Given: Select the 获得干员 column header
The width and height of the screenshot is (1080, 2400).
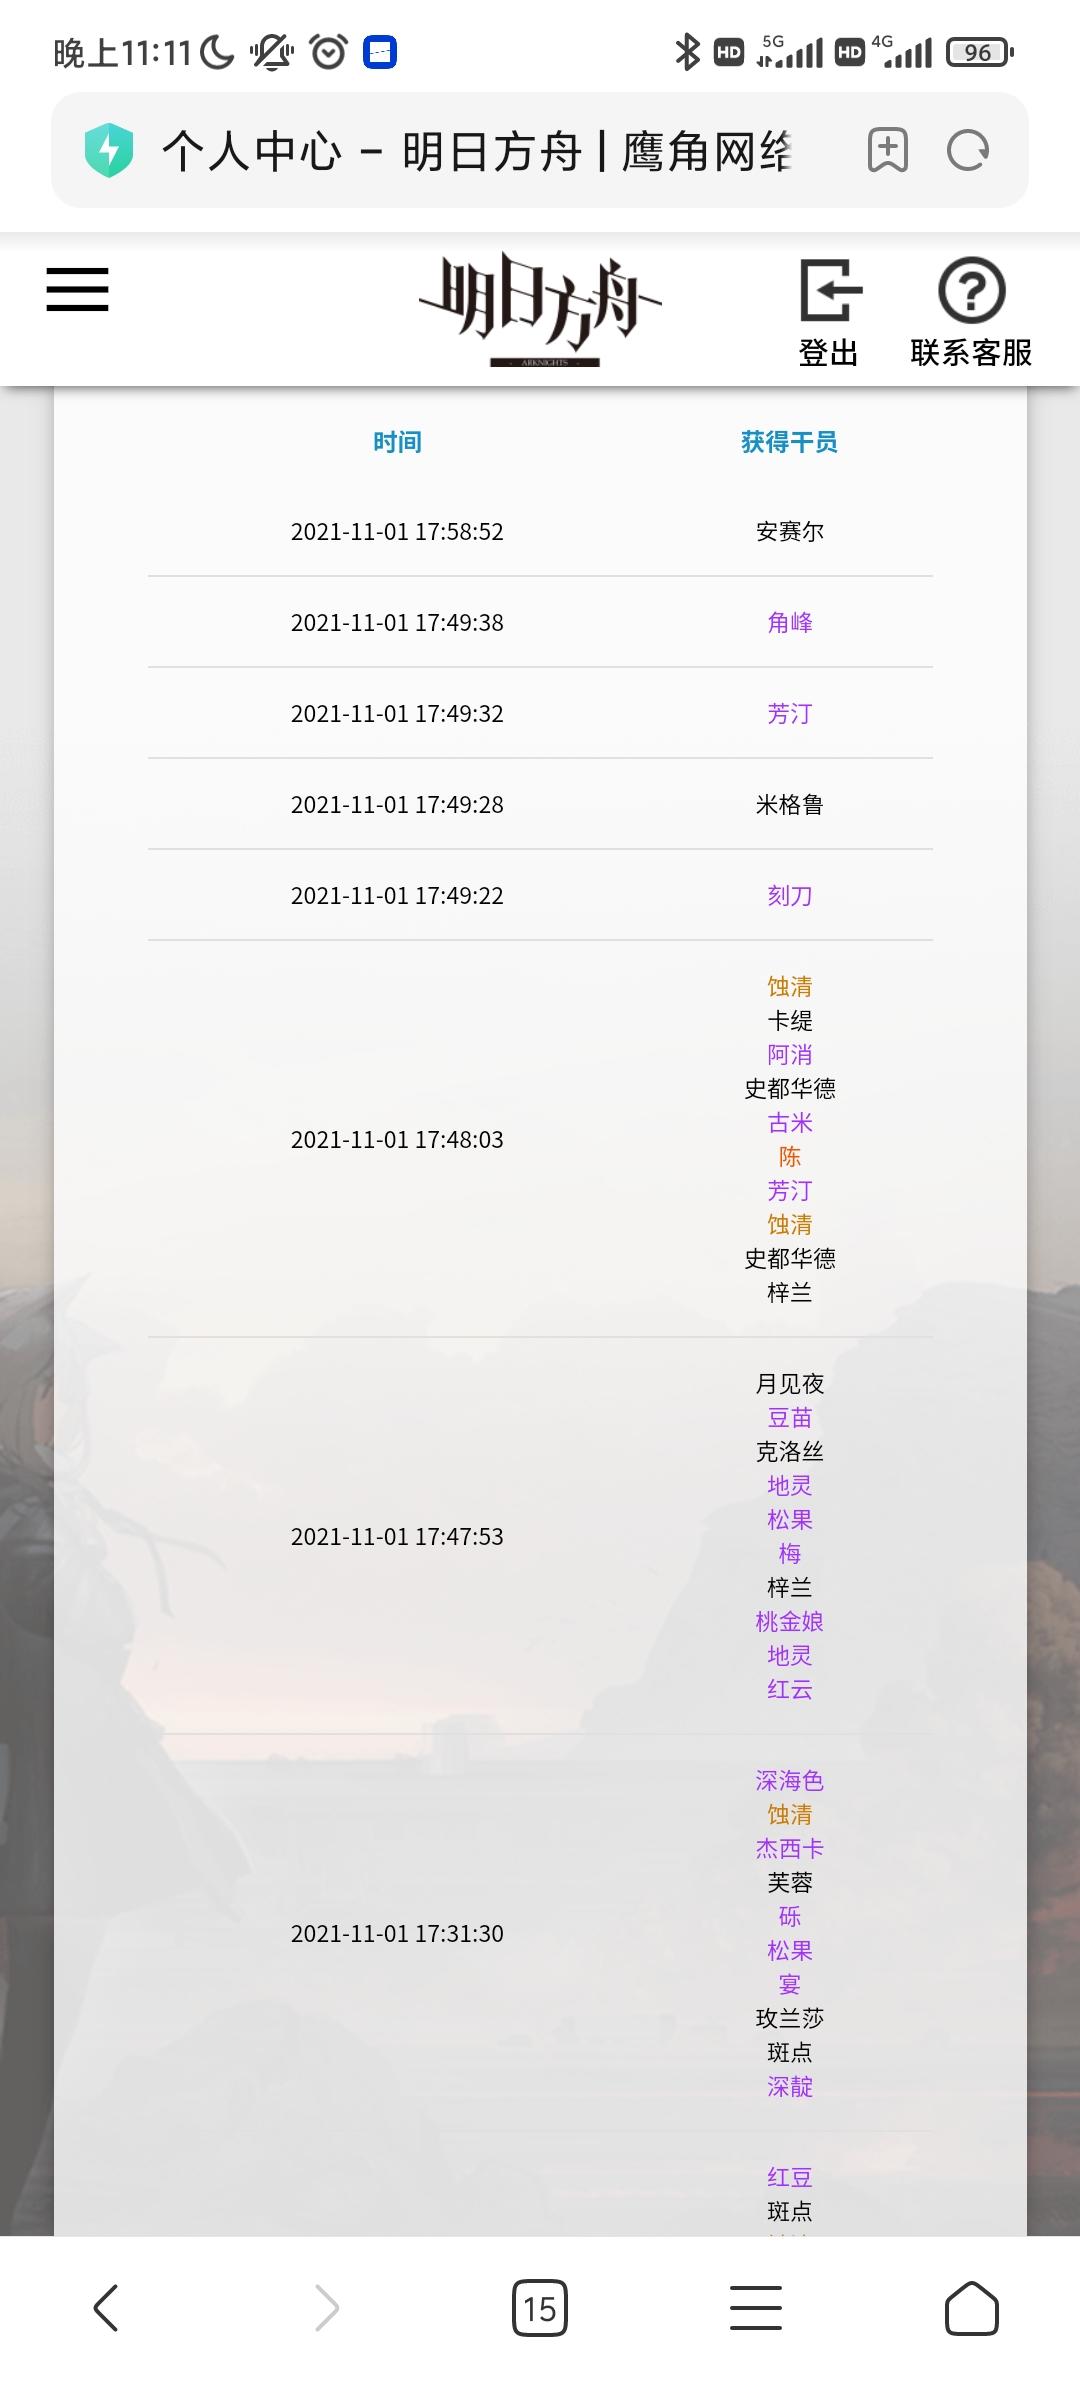Looking at the screenshot, I should coord(789,442).
